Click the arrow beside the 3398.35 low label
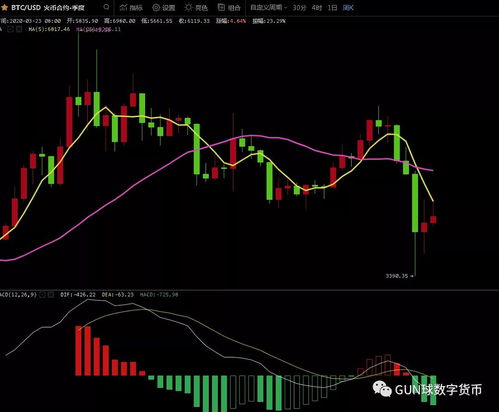499x412 pixels. tap(412, 276)
